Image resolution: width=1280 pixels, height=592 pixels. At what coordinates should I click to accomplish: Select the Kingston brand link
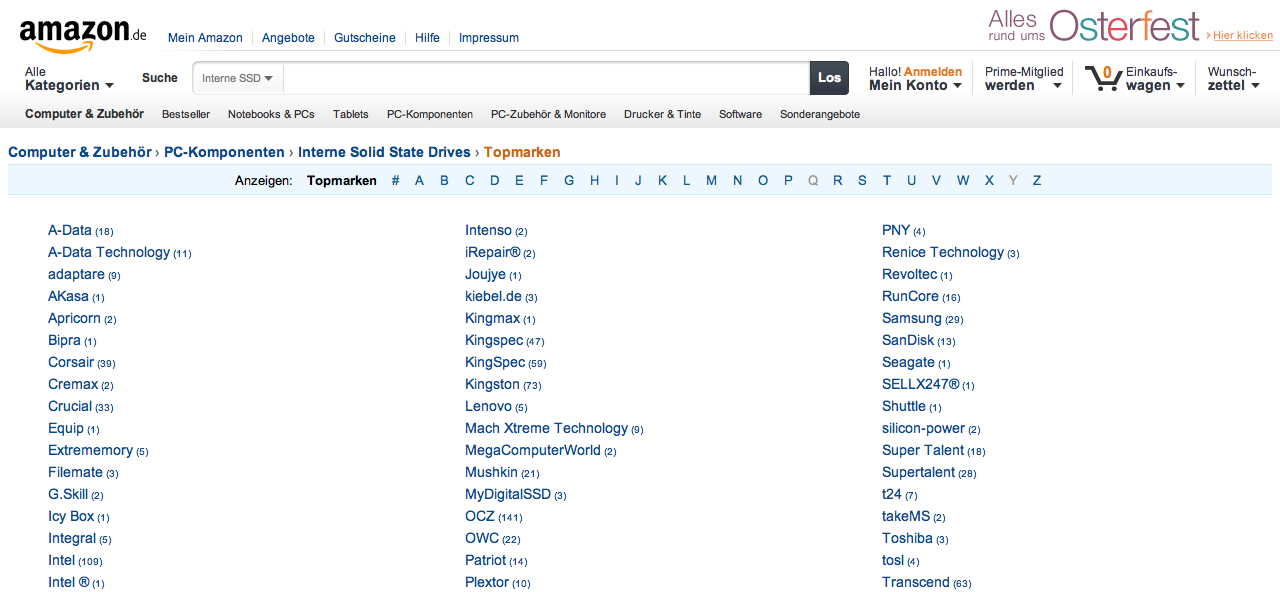point(492,384)
